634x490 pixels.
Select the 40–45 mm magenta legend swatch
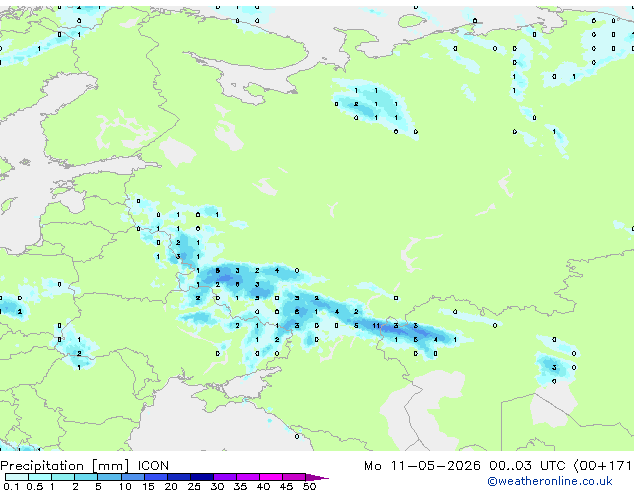(x=271, y=477)
